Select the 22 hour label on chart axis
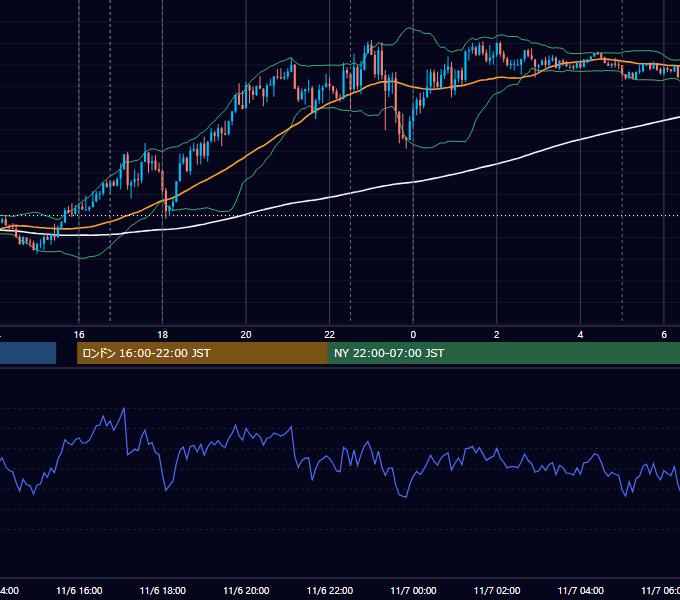The width and height of the screenshot is (680, 600). [x=330, y=335]
